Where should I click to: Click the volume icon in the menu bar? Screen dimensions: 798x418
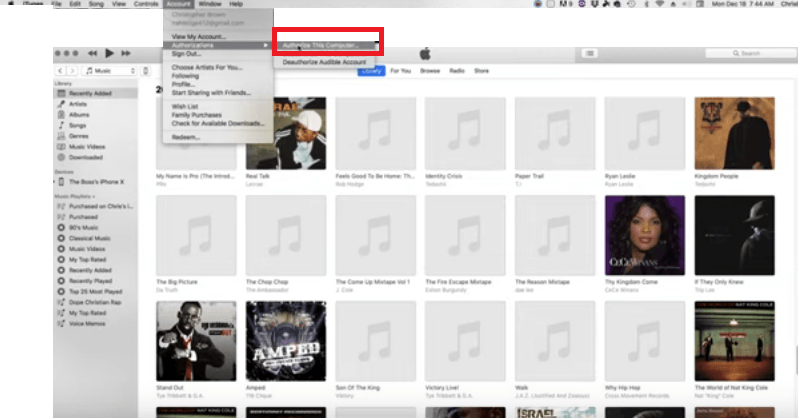[686, 4]
